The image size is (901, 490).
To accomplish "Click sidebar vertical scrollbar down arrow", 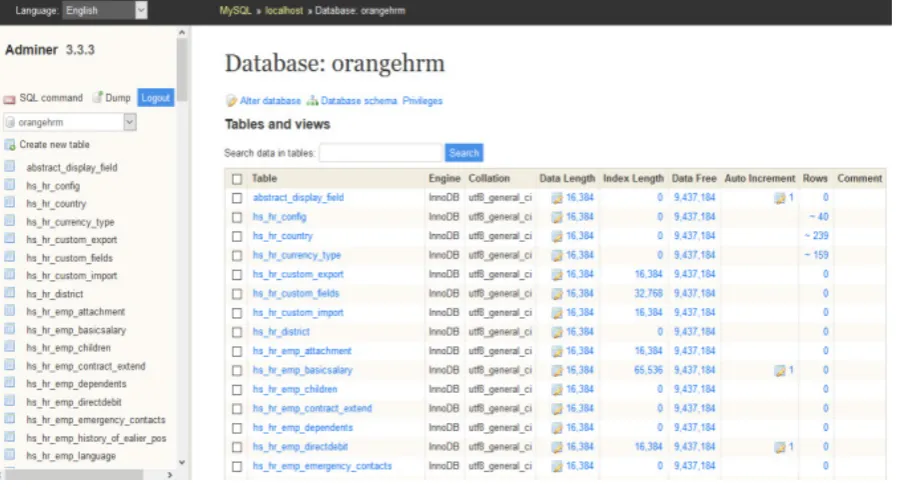I will [x=182, y=462].
